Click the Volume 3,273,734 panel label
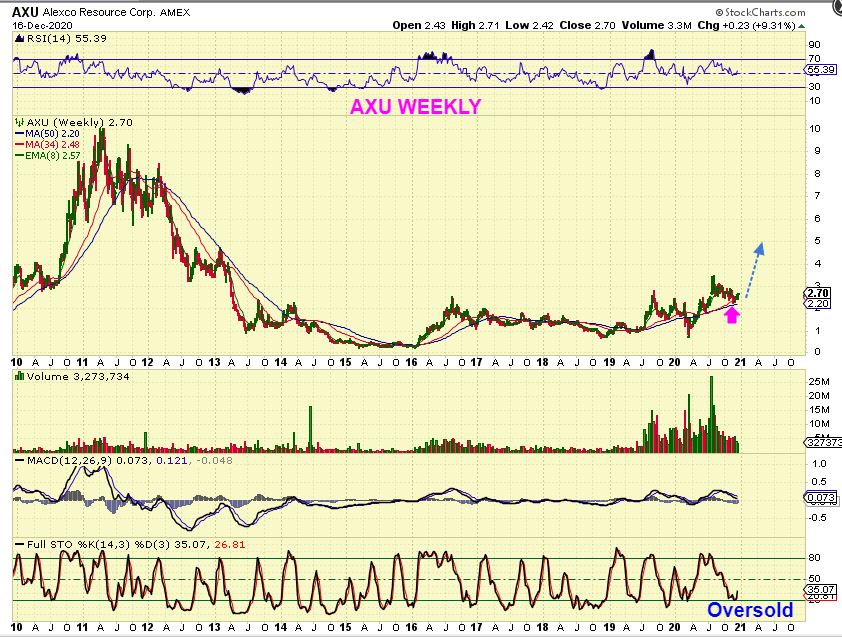Viewport: 842px width, 637px height. [x=78, y=377]
